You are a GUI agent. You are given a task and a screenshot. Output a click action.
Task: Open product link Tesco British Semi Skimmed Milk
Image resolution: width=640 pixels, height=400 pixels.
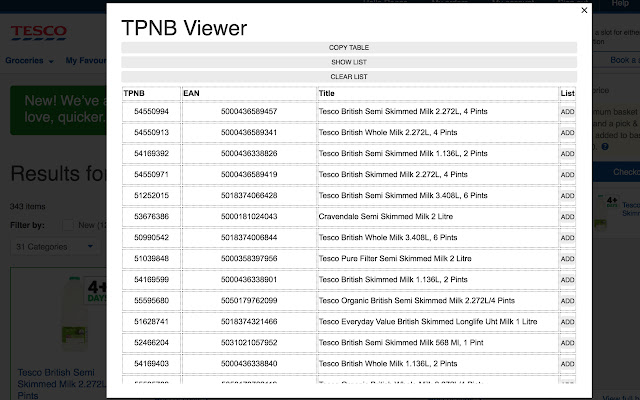61,384
